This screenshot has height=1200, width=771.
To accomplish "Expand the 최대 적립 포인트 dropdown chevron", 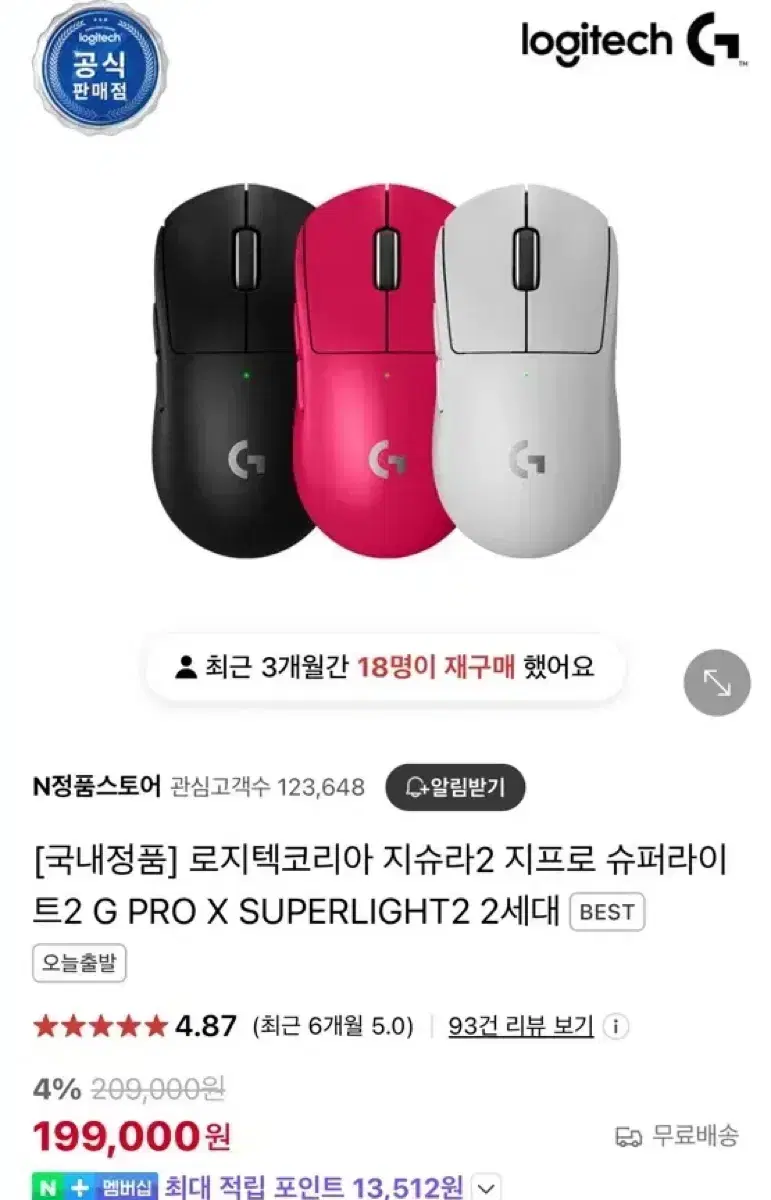I will [484, 1187].
